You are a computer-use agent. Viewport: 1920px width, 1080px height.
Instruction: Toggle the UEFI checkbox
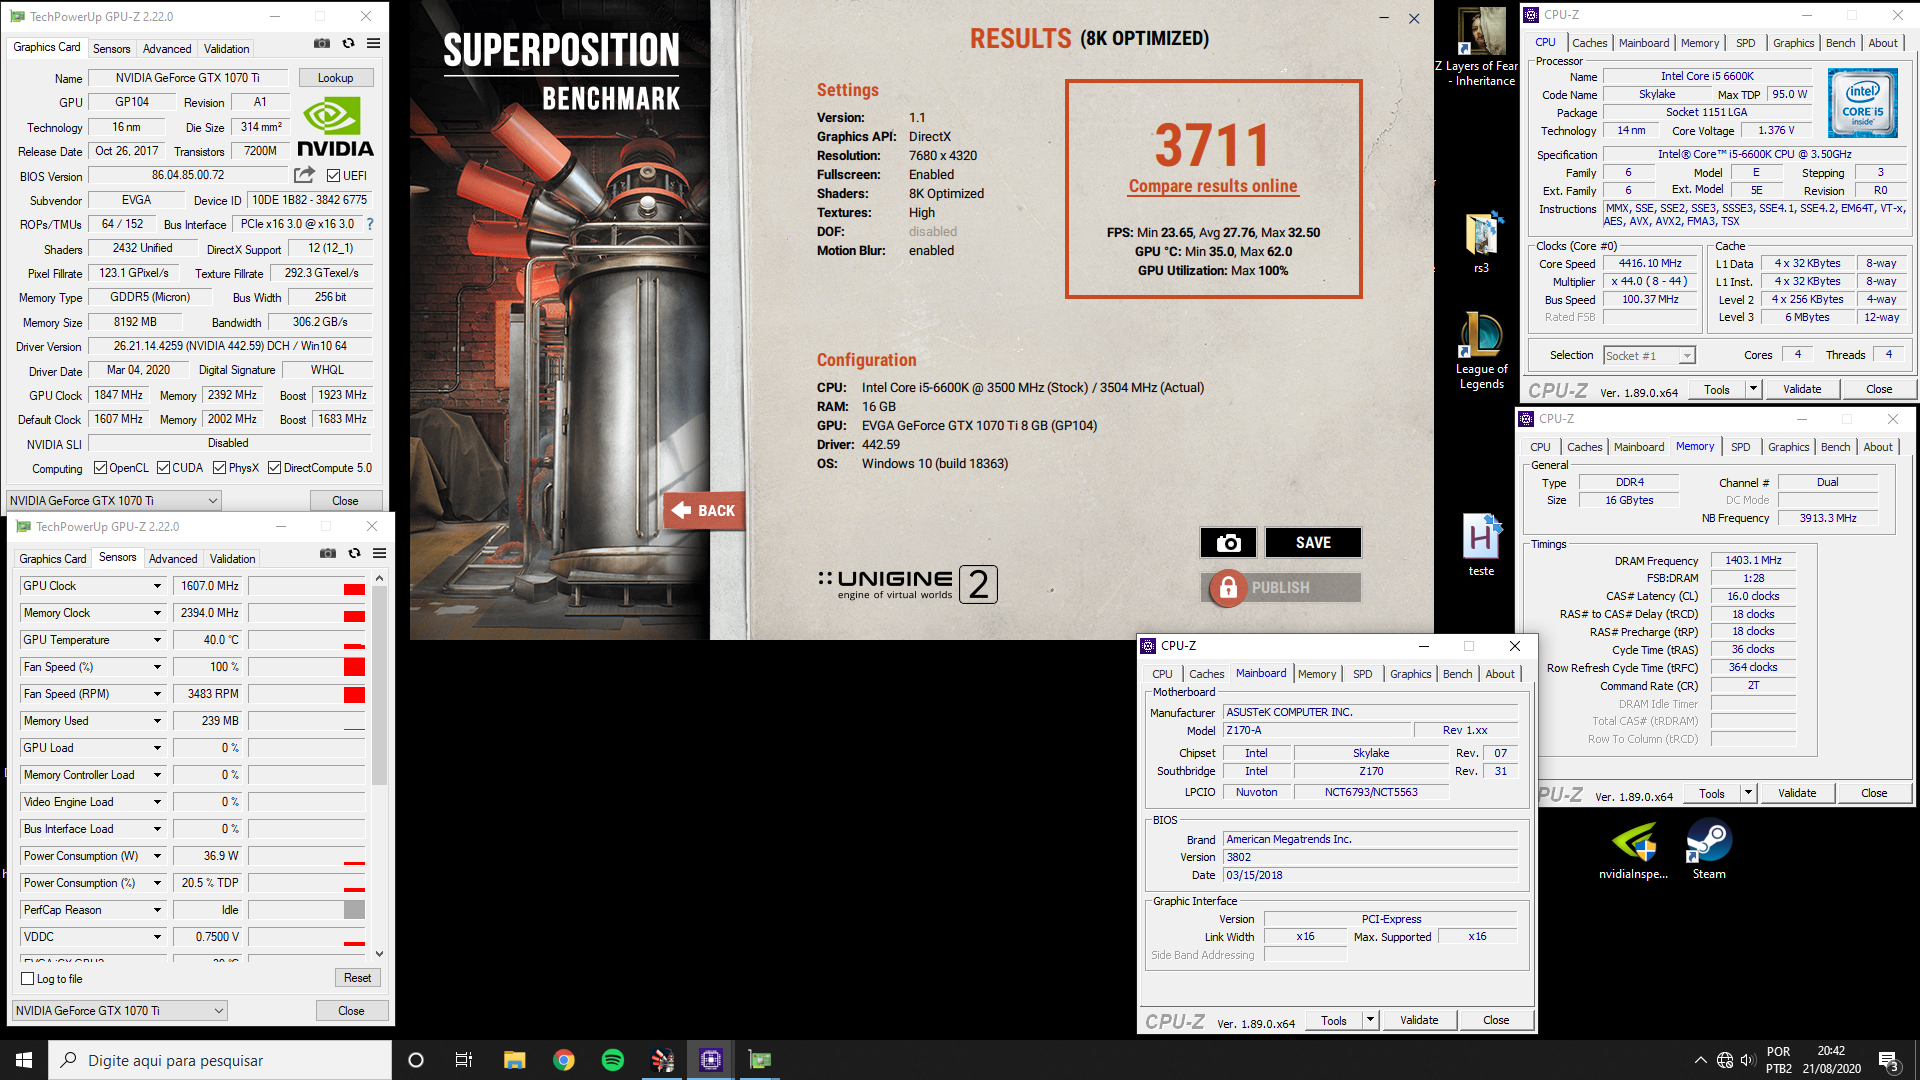[334, 176]
